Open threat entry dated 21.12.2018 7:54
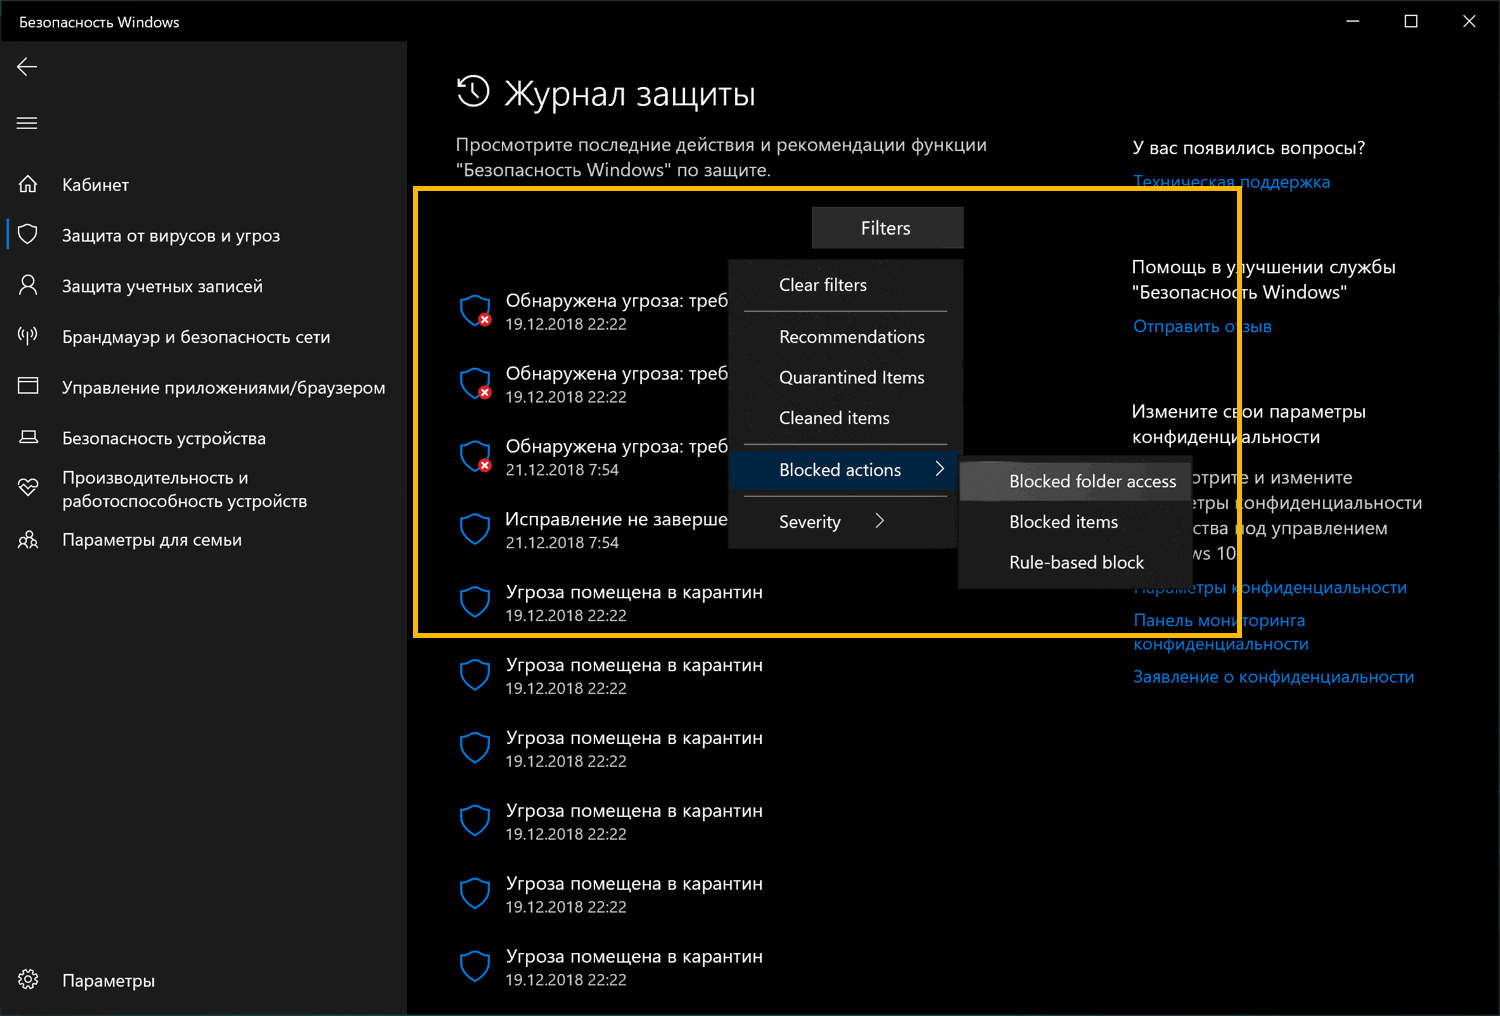 593,456
